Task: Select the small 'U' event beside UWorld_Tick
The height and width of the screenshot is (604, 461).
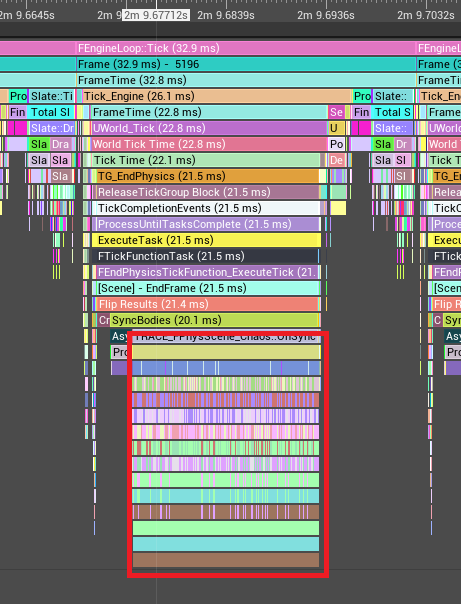Action: [x=337, y=128]
